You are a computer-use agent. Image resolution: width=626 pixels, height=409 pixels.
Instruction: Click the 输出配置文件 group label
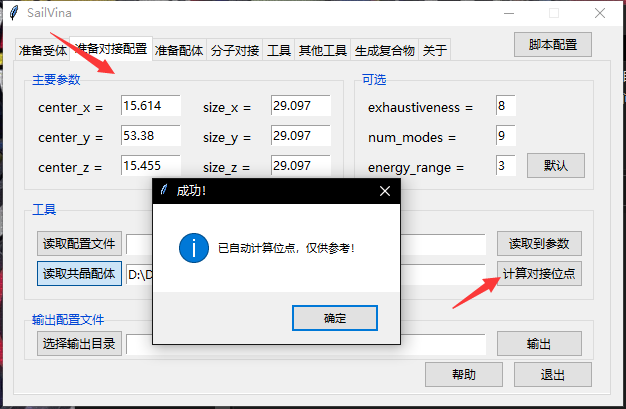tap(68, 320)
